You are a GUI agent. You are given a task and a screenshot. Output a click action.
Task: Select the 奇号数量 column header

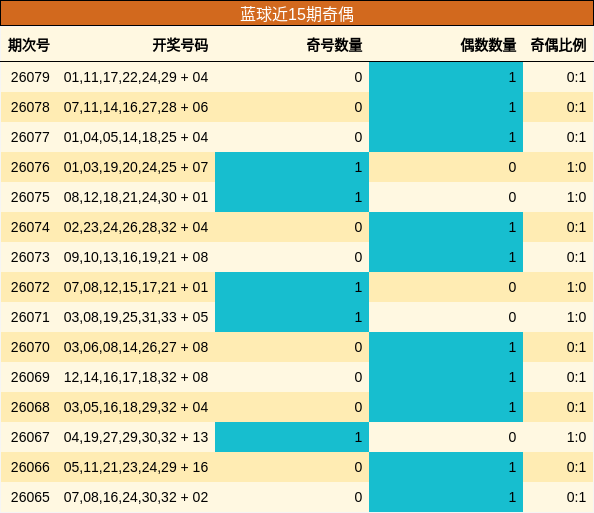334,45
